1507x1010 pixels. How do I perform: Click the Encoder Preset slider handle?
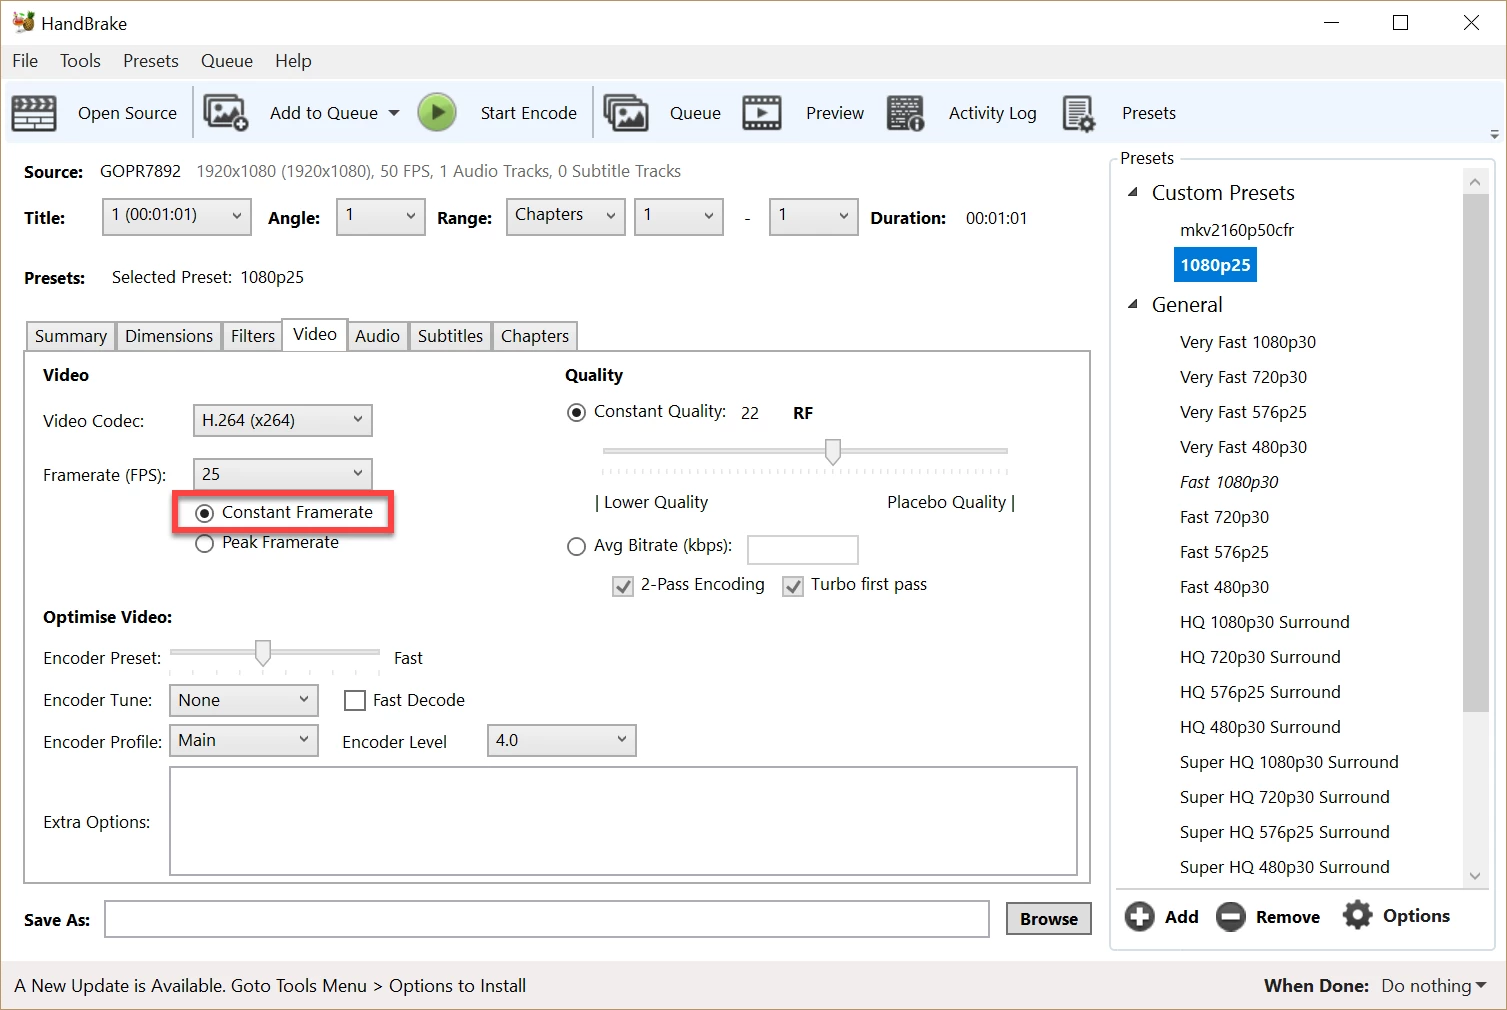[262, 653]
